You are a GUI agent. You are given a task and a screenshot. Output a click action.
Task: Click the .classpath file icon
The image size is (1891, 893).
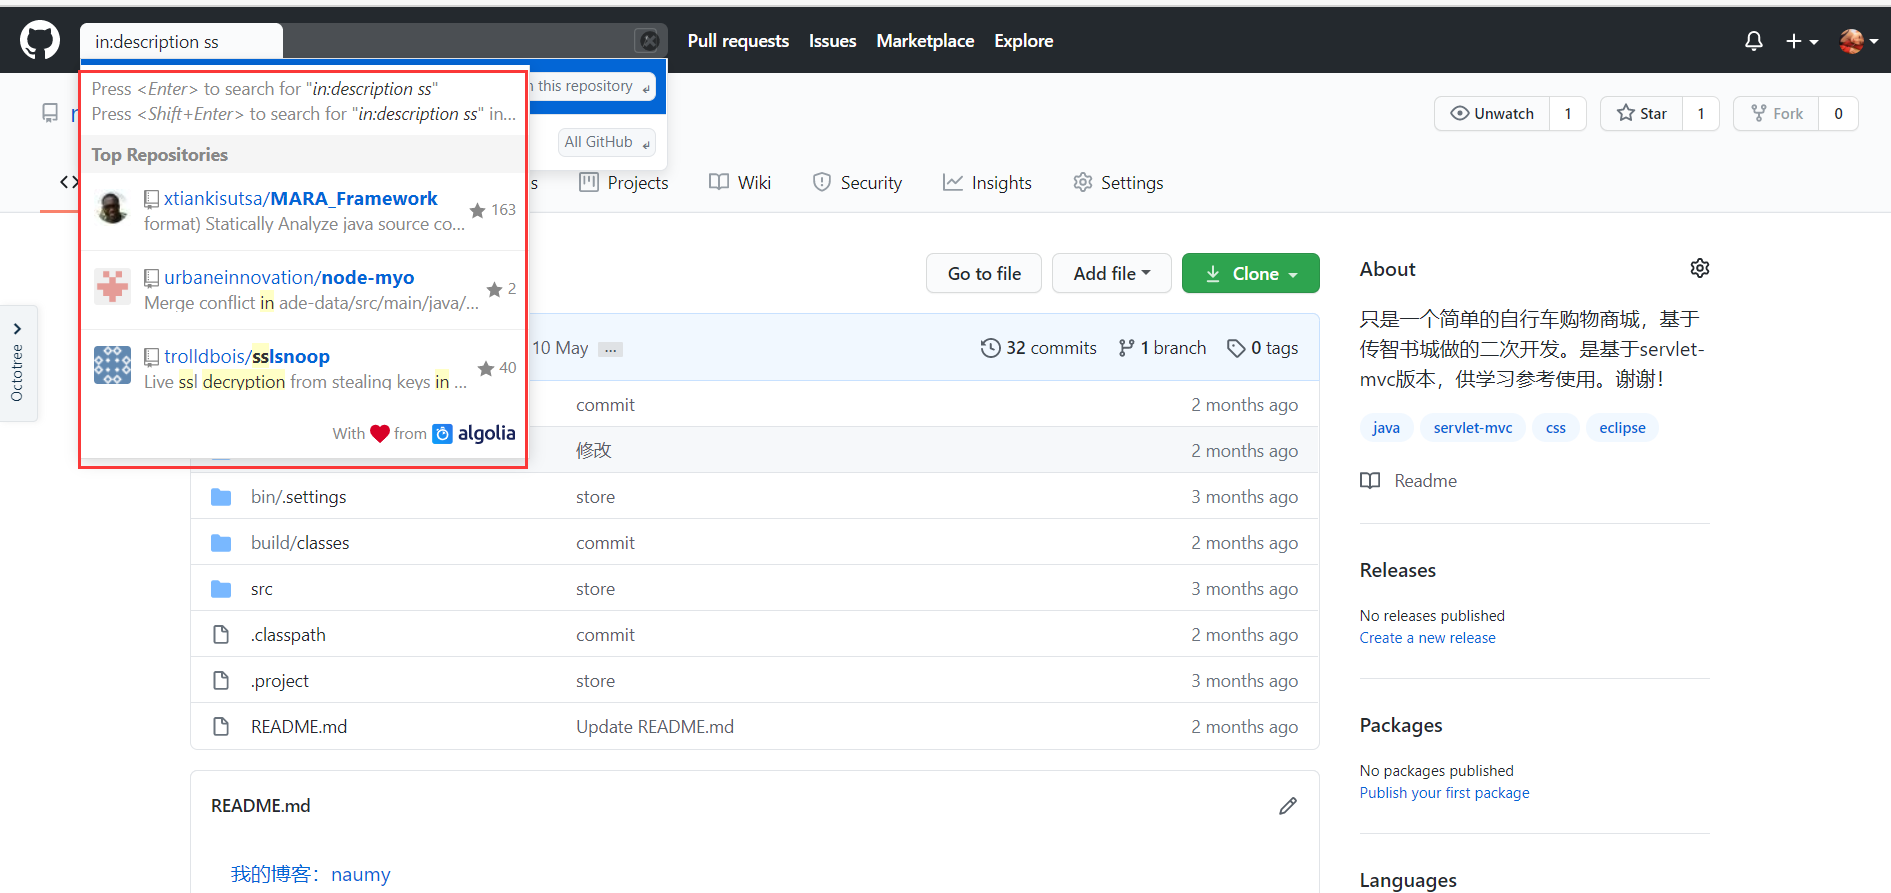tap(221, 635)
